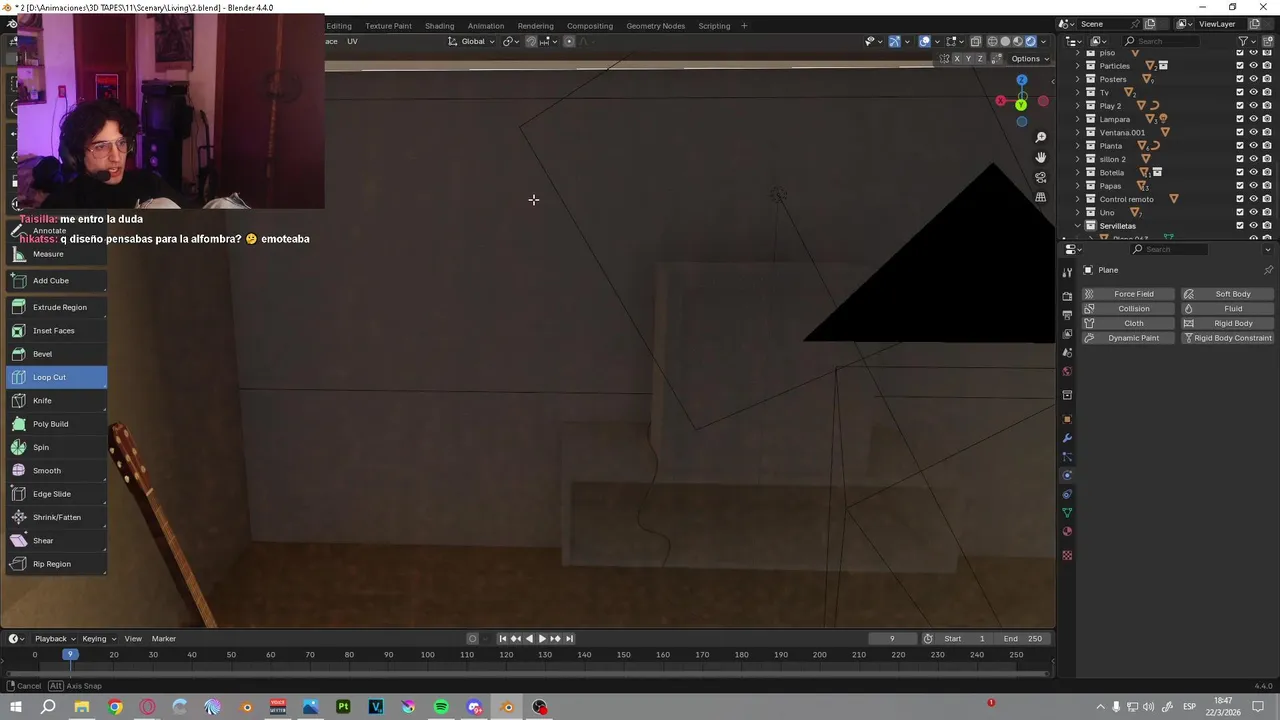Select the Loop Cut tool
This screenshot has height=720, width=1280.
pos(56,377)
